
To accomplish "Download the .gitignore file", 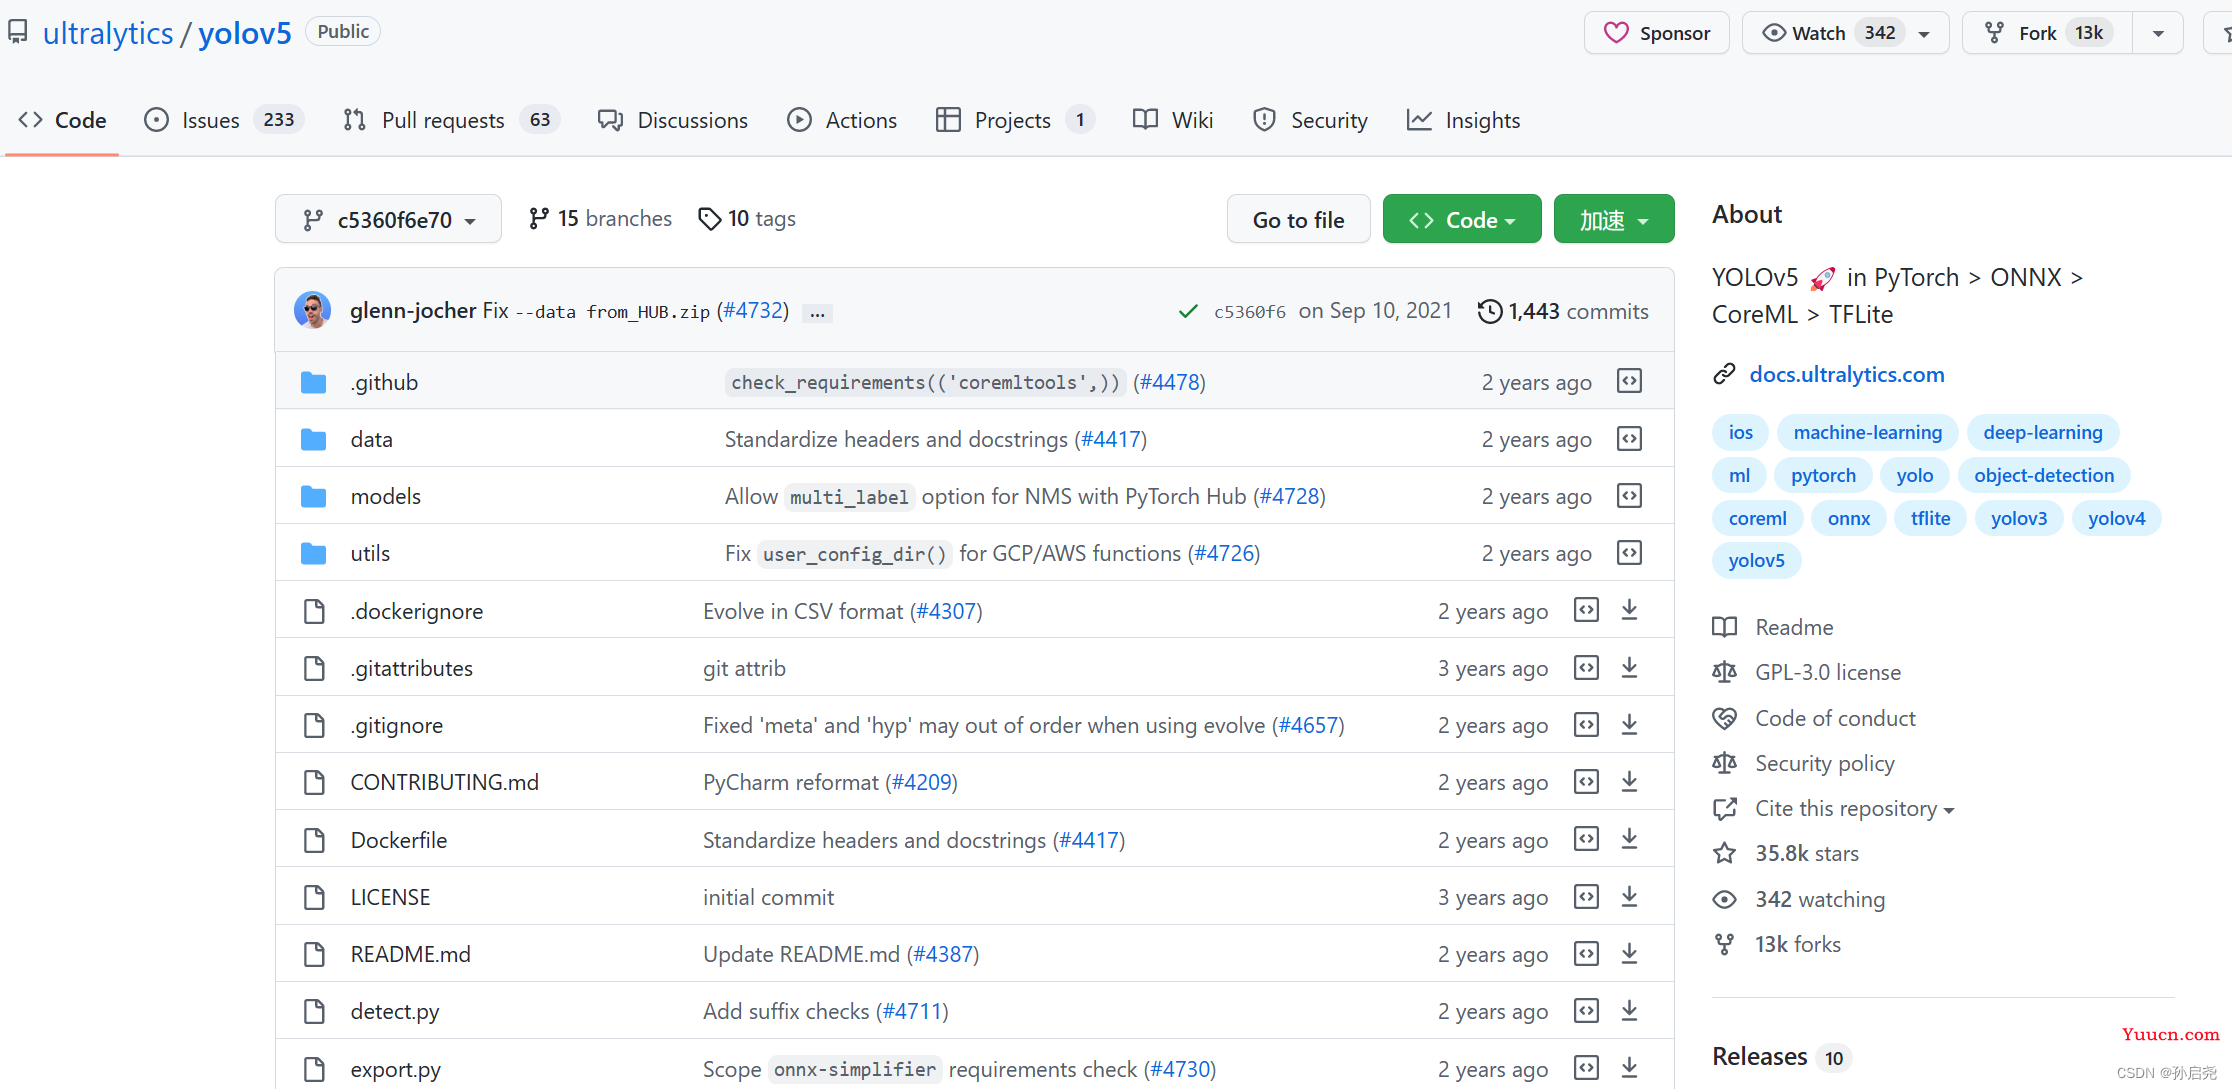I will pyautogui.click(x=1629, y=724).
